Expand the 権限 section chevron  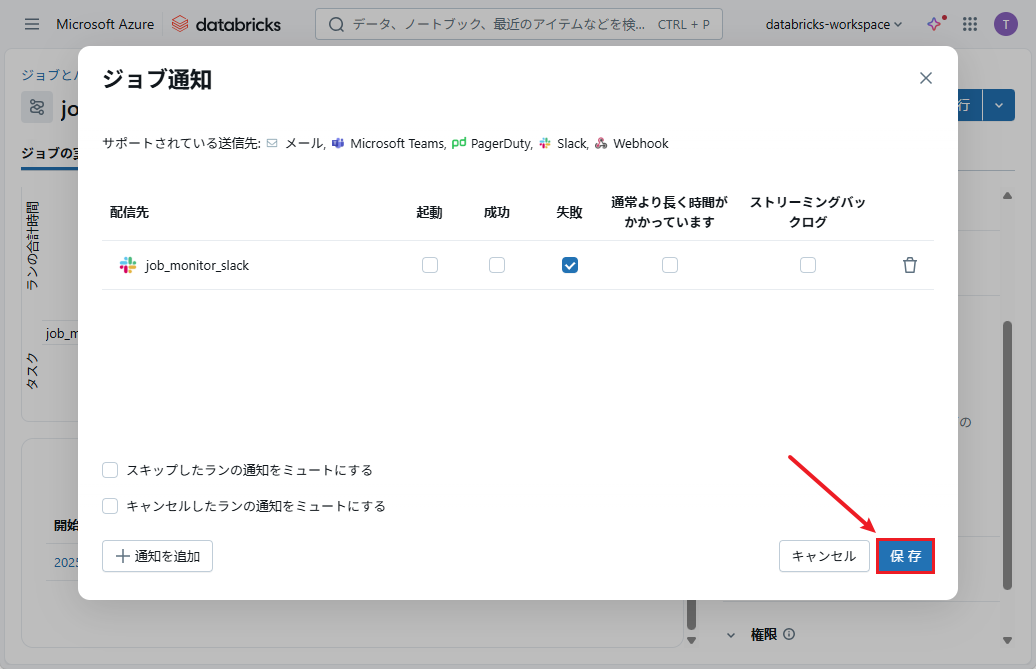pyautogui.click(x=730, y=634)
